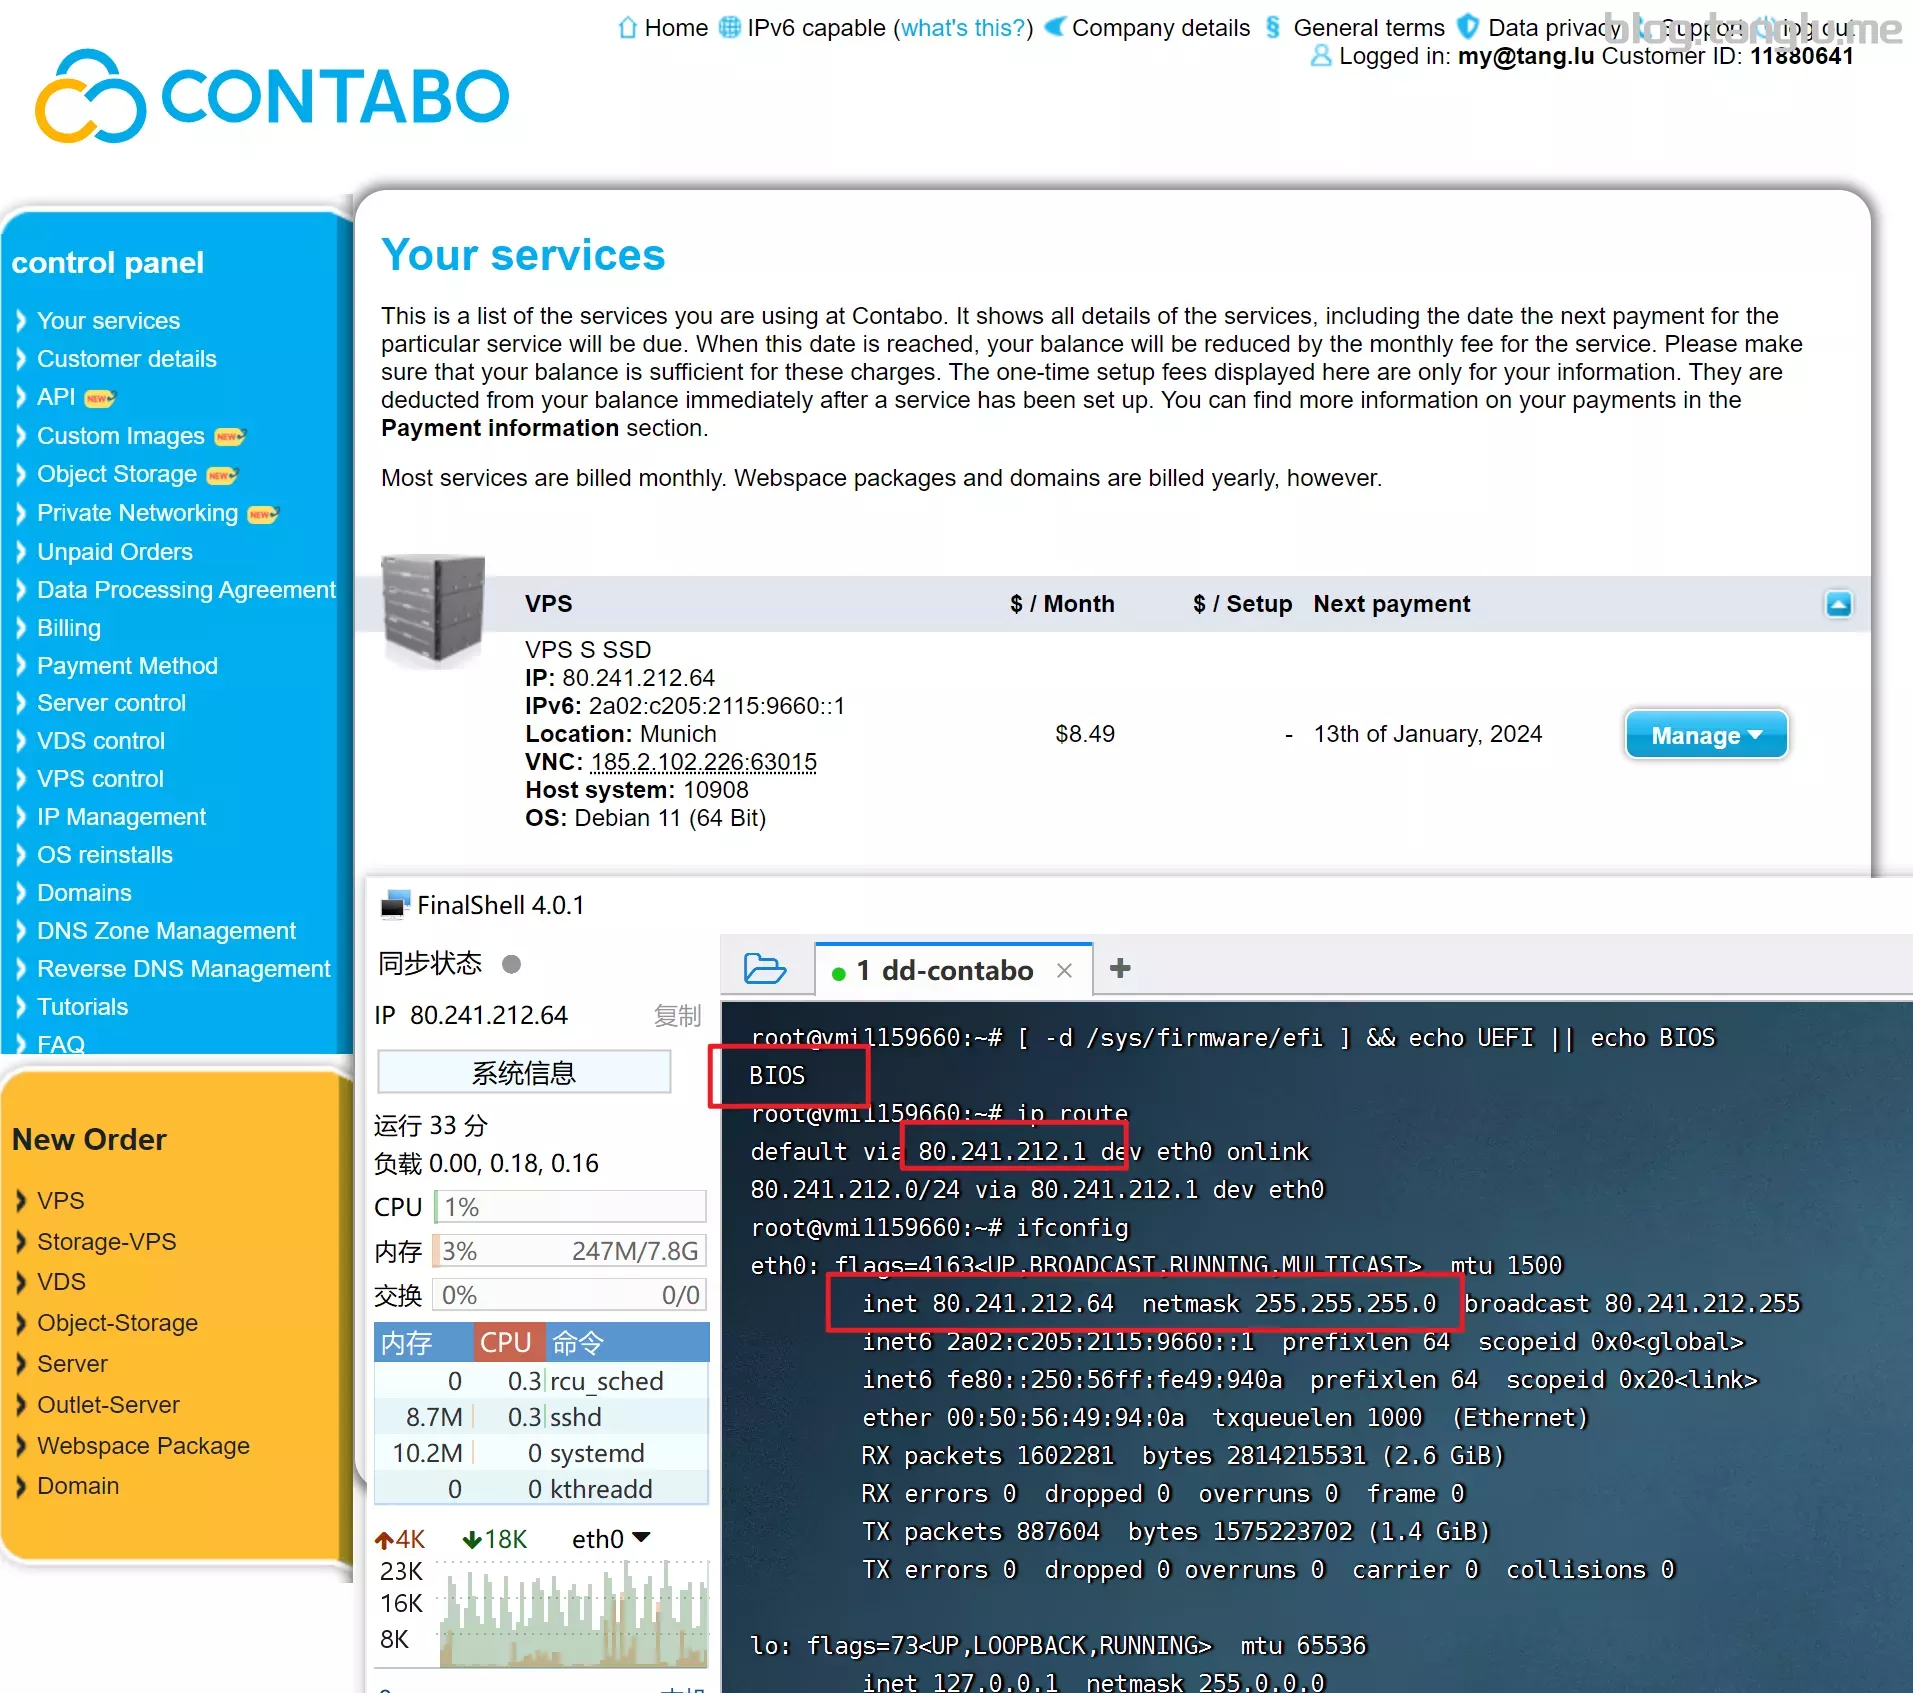This screenshot has width=1913, height=1693.
Task: Click the Contabo cloud logo
Action: [90, 97]
